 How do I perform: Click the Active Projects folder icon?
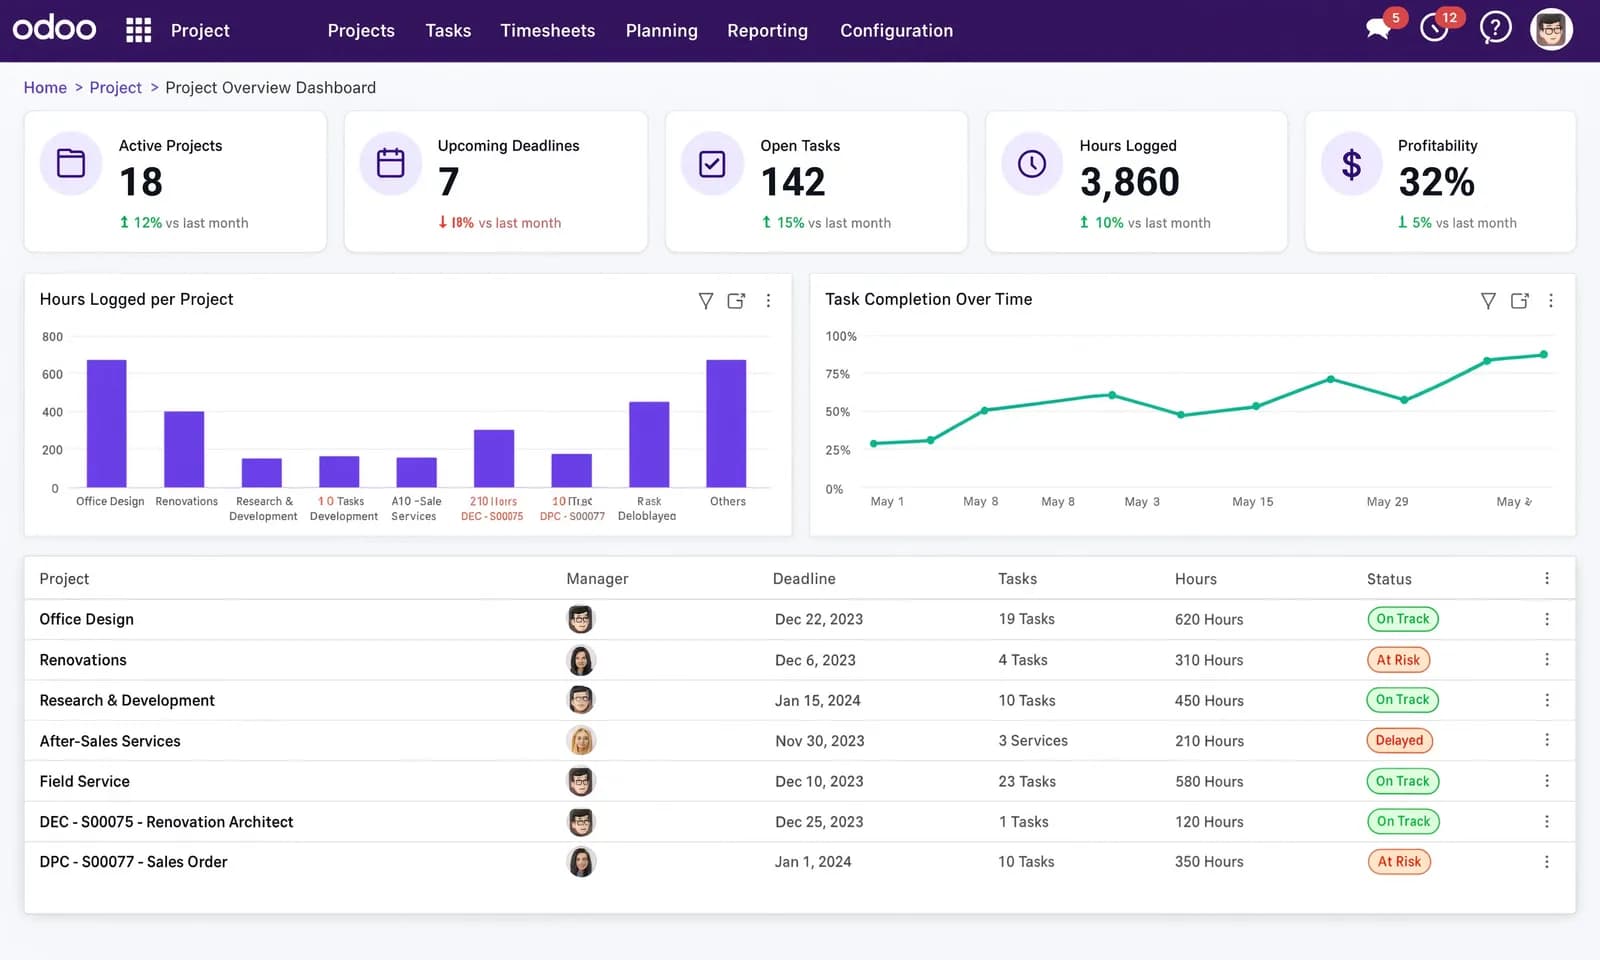tap(71, 163)
